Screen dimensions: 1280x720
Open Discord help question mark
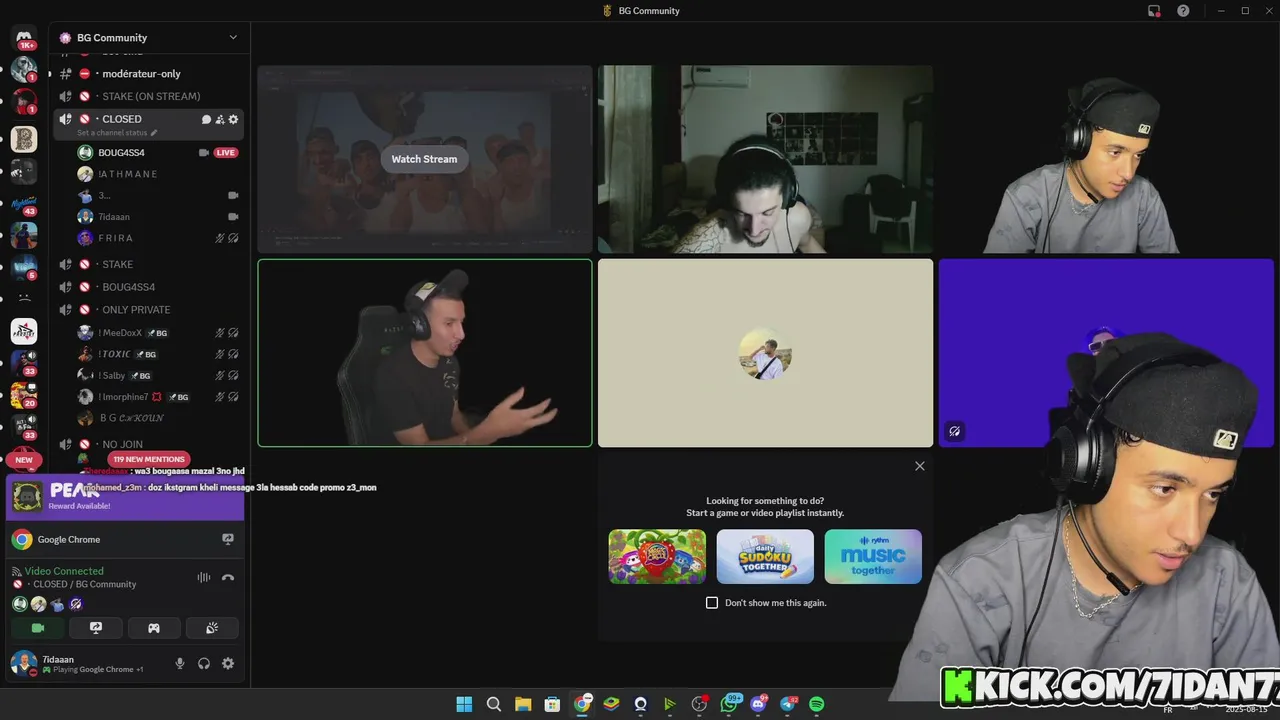[x=1183, y=11]
